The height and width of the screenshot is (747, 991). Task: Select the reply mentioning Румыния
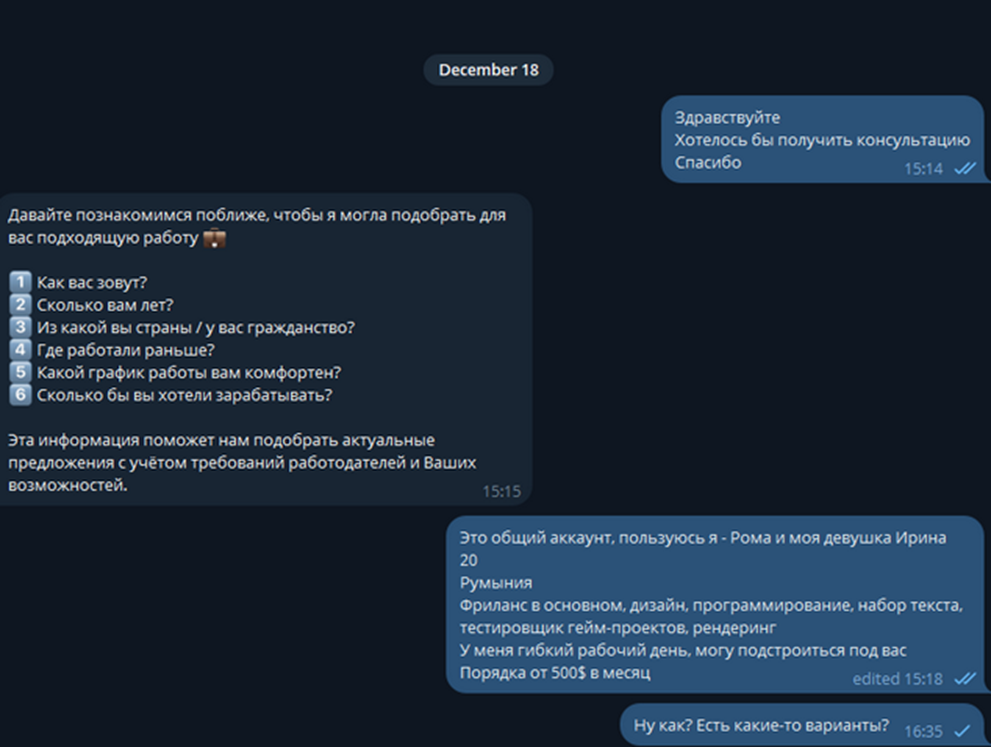[715, 605]
